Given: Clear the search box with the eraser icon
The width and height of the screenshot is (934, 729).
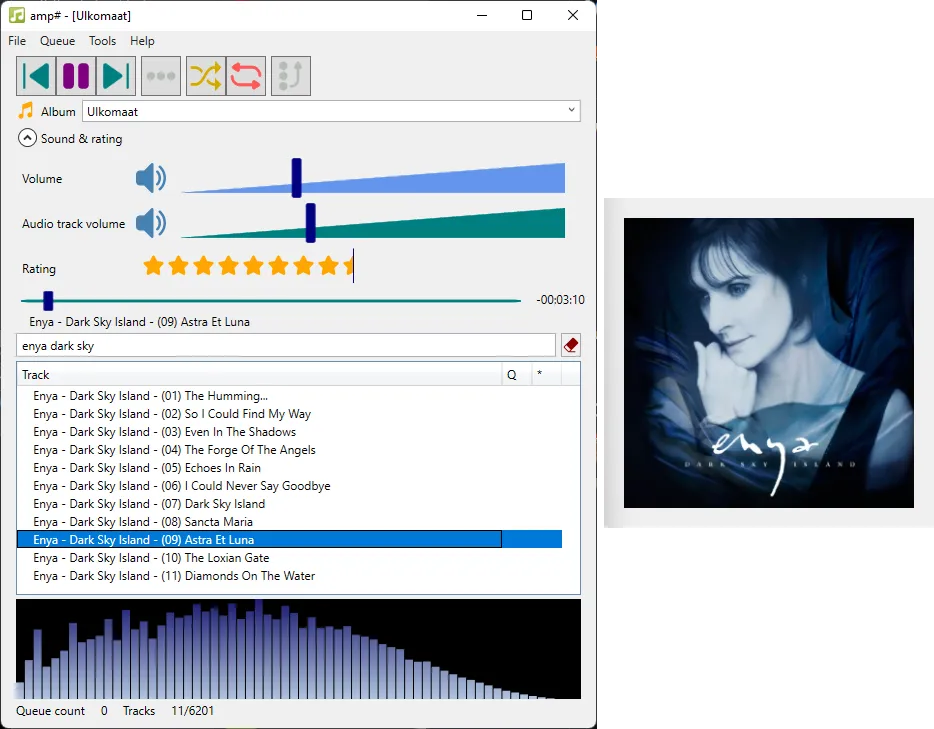Looking at the screenshot, I should tap(570, 344).
